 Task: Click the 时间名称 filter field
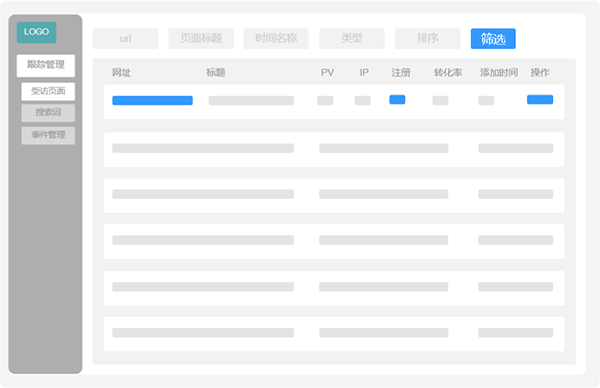[276, 39]
